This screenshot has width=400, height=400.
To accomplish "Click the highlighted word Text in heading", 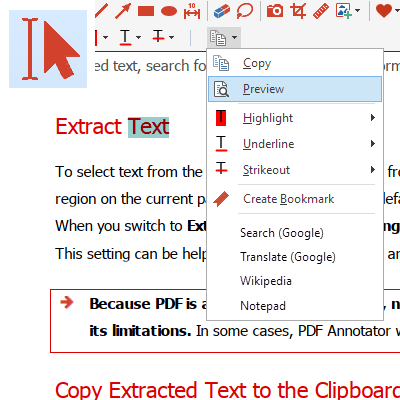I will pyautogui.click(x=149, y=127).
